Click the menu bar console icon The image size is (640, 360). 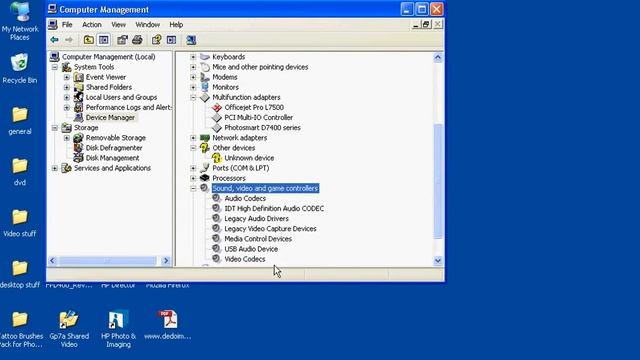[x=53, y=24]
